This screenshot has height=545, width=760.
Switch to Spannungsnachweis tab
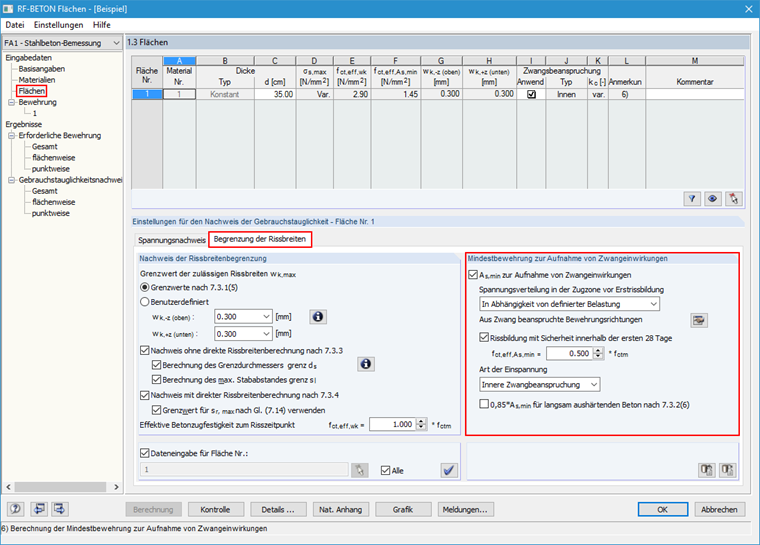click(x=172, y=240)
